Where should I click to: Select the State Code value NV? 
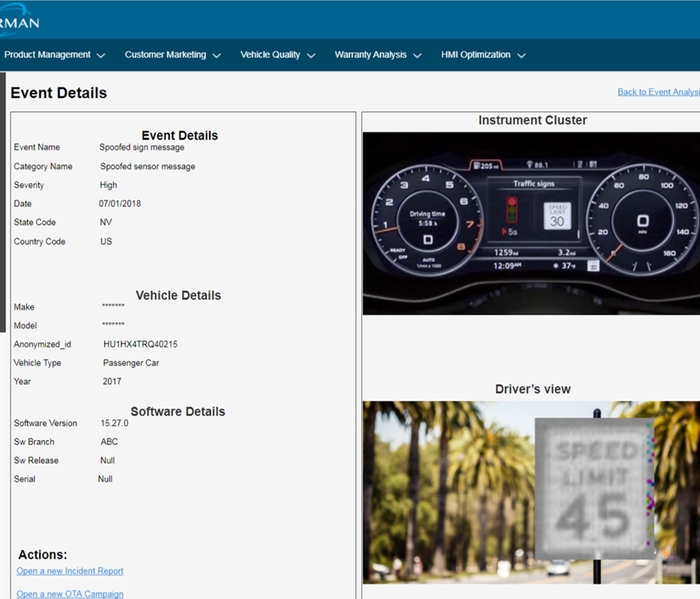coord(106,222)
